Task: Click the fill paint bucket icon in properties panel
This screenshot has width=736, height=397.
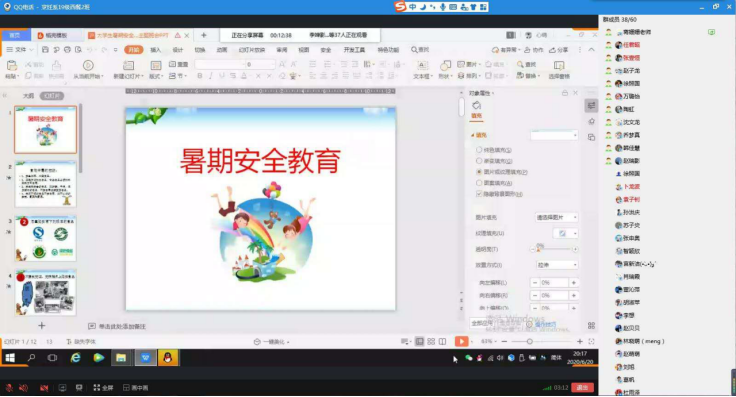Action: (x=476, y=106)
